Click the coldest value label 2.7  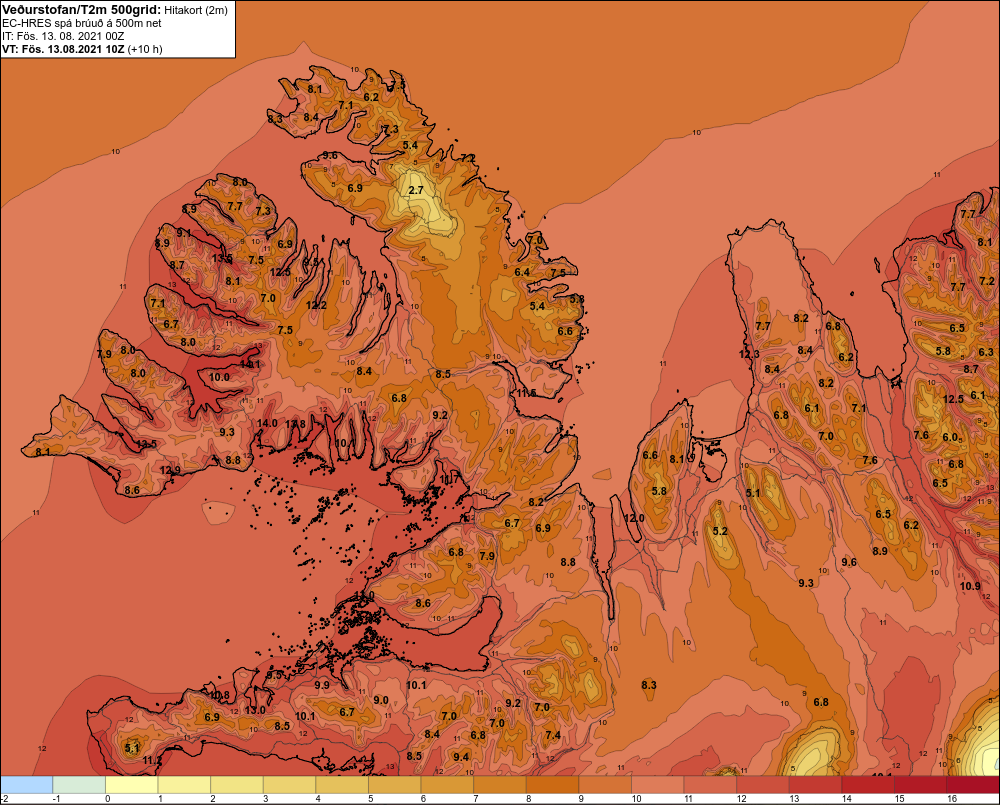[x=416, y=190]
